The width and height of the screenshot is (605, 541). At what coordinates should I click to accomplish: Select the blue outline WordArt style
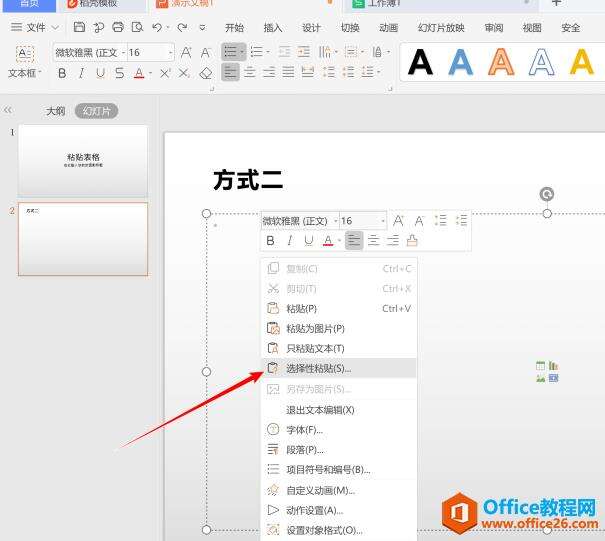click(x=541, y=62)
